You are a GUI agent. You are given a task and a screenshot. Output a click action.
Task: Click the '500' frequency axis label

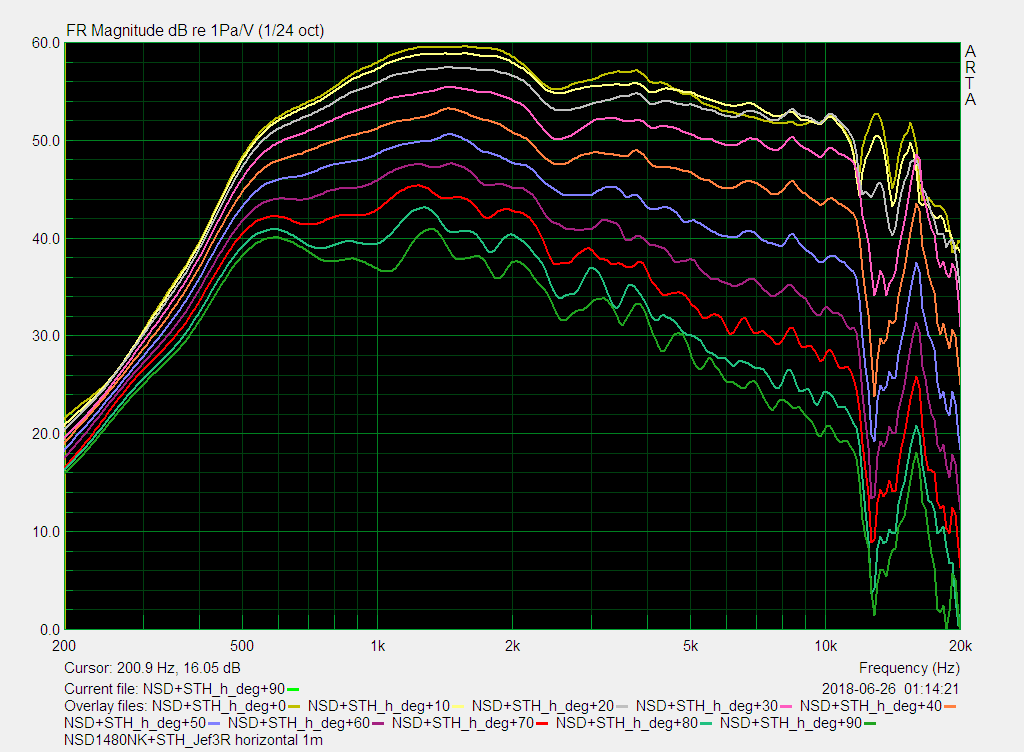tap(242, 646)
